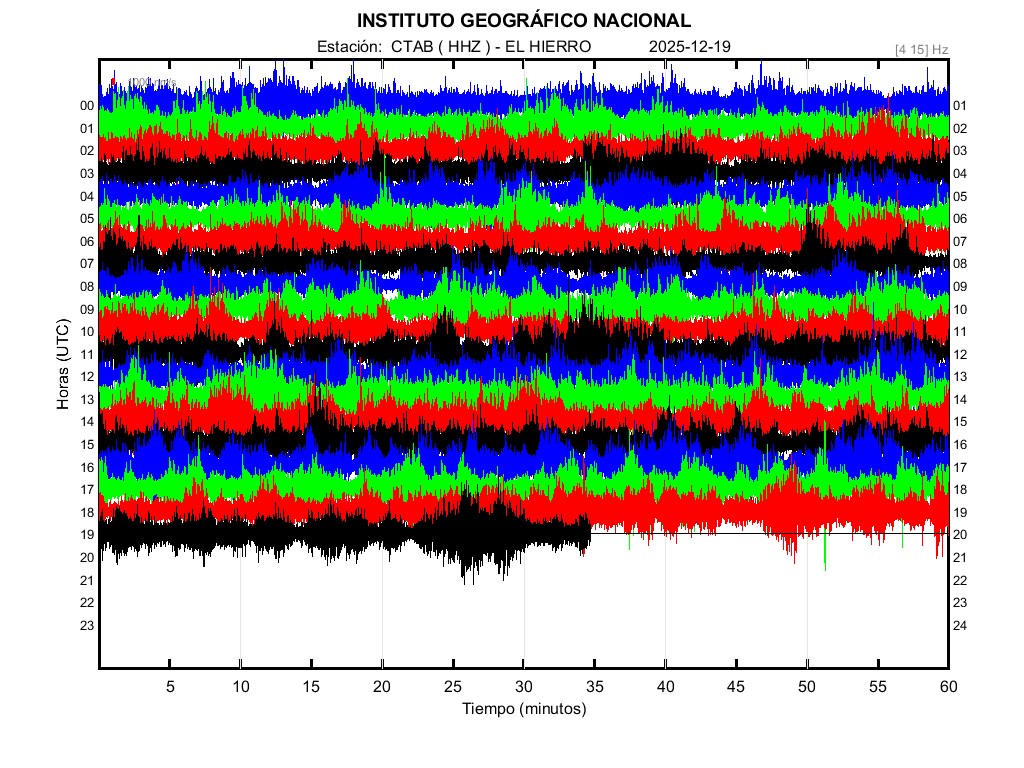The width and height of the screenshot is (1024, 768).
Task: Click the Tiempo (minutos) axis label
Action: click(524, 709)
